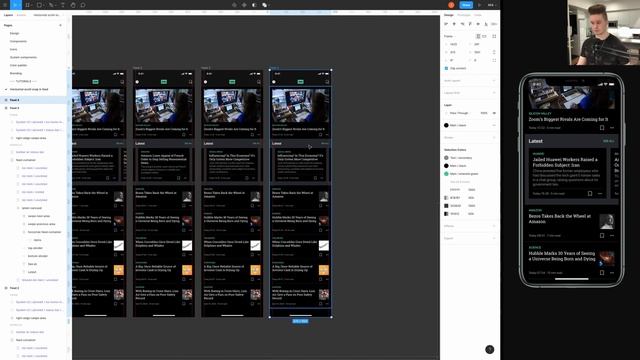Switch to the Design tab
Image resolution: width=640 pixels, height=360 pixels.
pyautogui.click(x=449, y=15)
